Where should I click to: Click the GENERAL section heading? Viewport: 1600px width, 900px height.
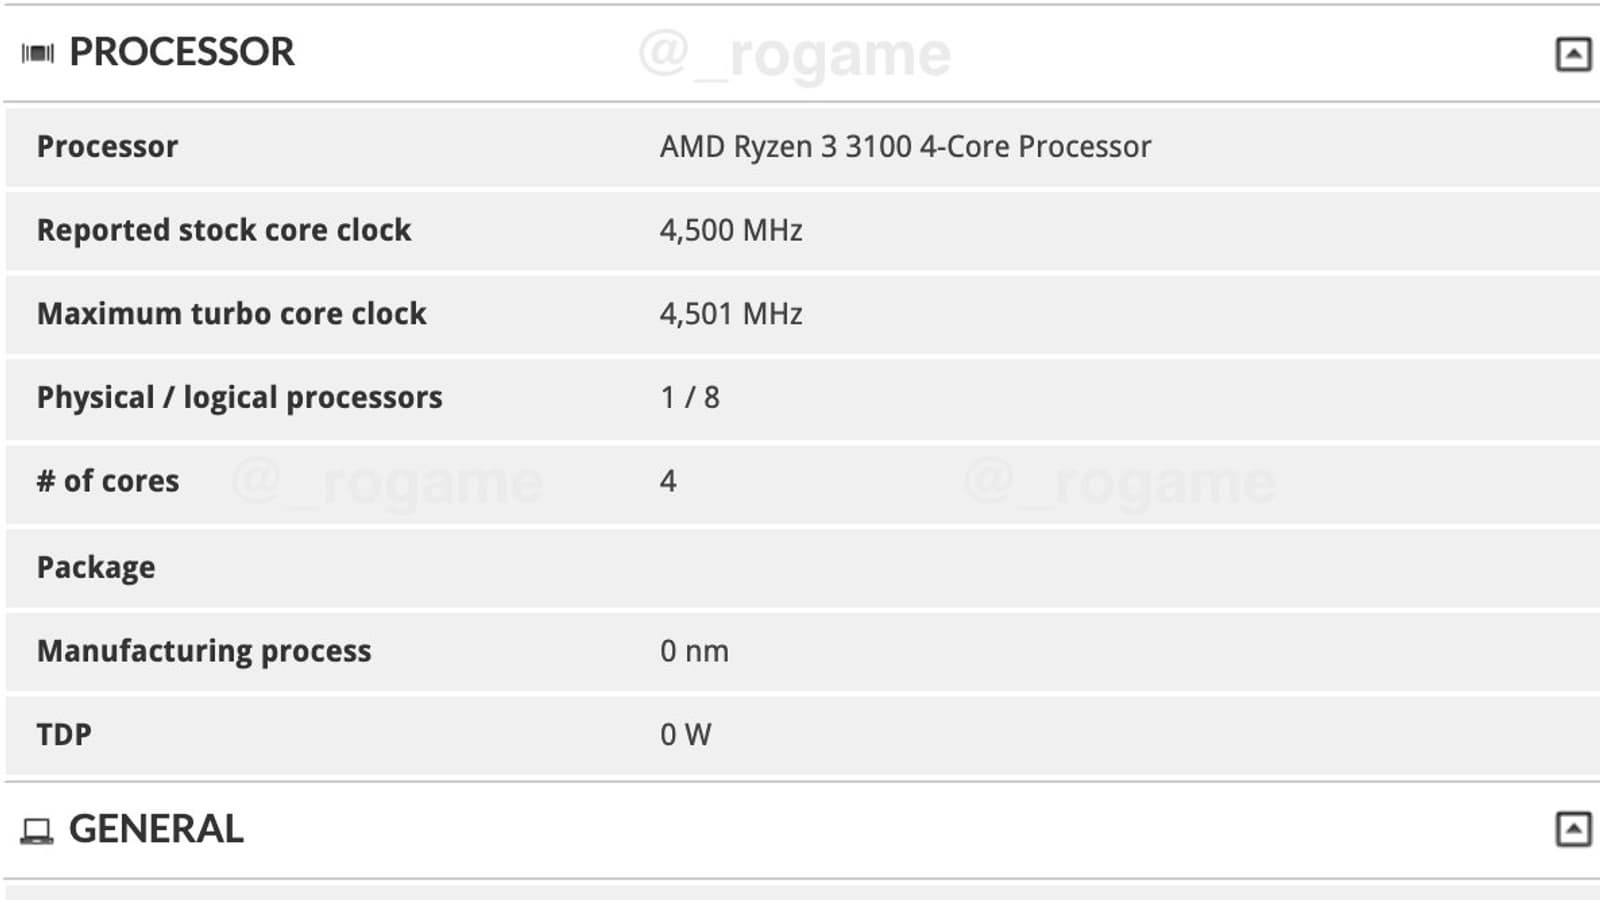(155, 829)
